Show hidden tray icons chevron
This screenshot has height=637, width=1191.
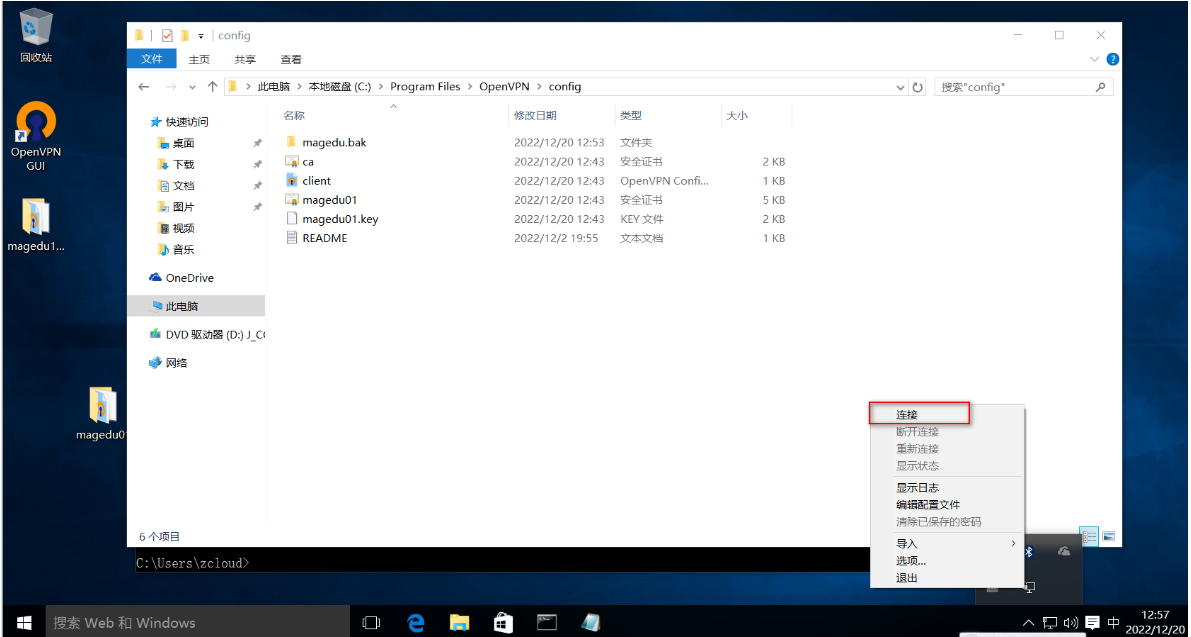(x=1029, y=623)
